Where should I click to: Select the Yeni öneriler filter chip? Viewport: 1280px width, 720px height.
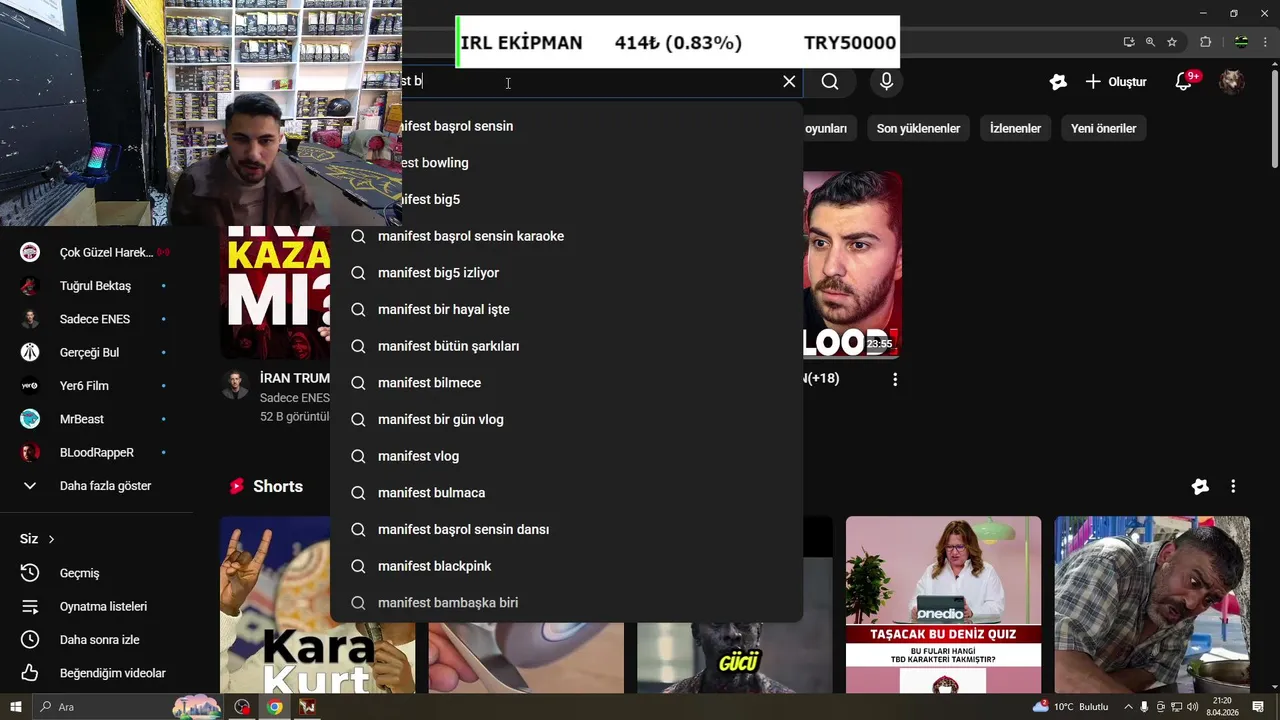pyautogui.click(x=1103, y=128)
